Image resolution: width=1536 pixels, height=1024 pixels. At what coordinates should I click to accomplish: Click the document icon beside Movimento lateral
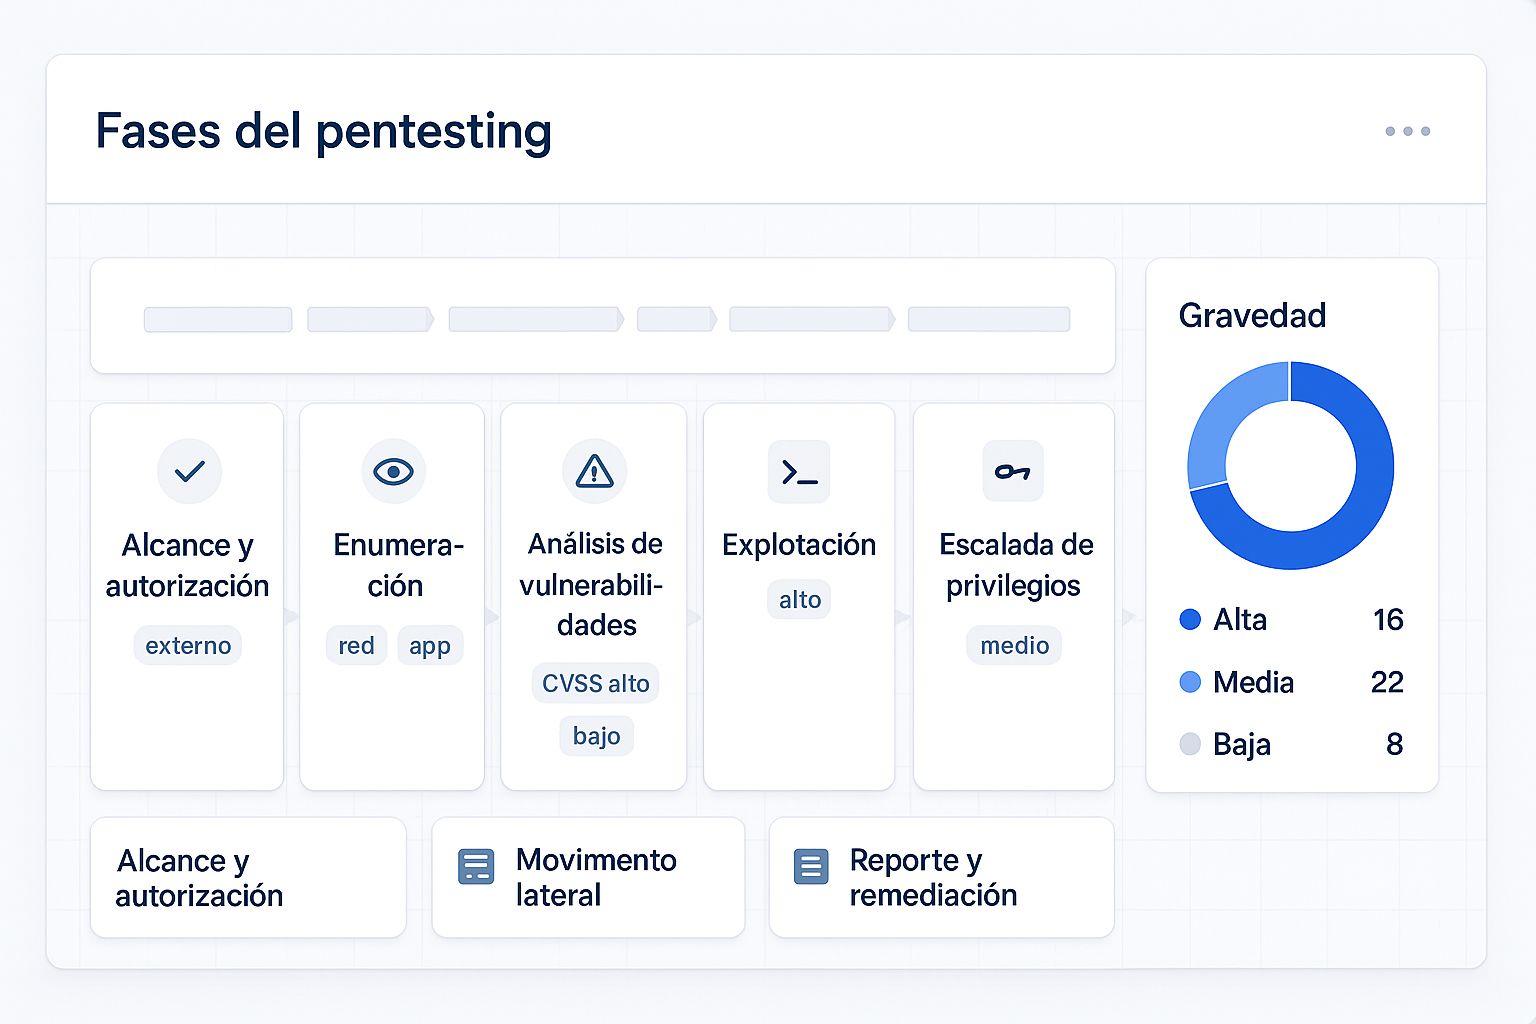click(476, 866)
